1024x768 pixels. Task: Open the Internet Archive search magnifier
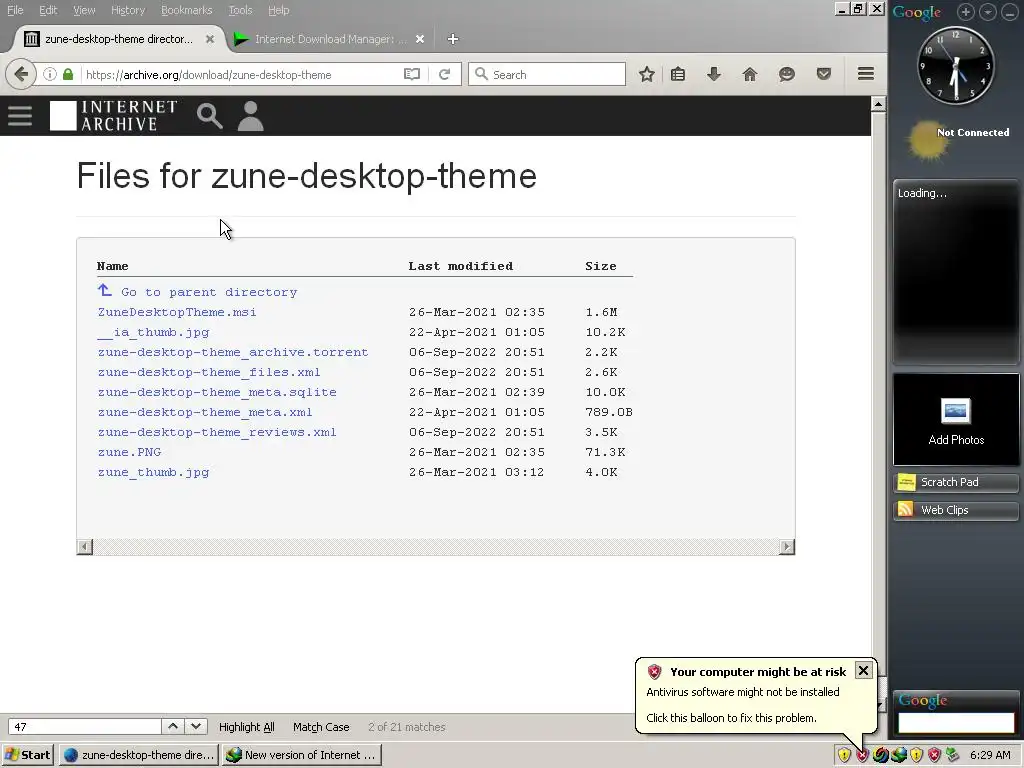[210, 116]
